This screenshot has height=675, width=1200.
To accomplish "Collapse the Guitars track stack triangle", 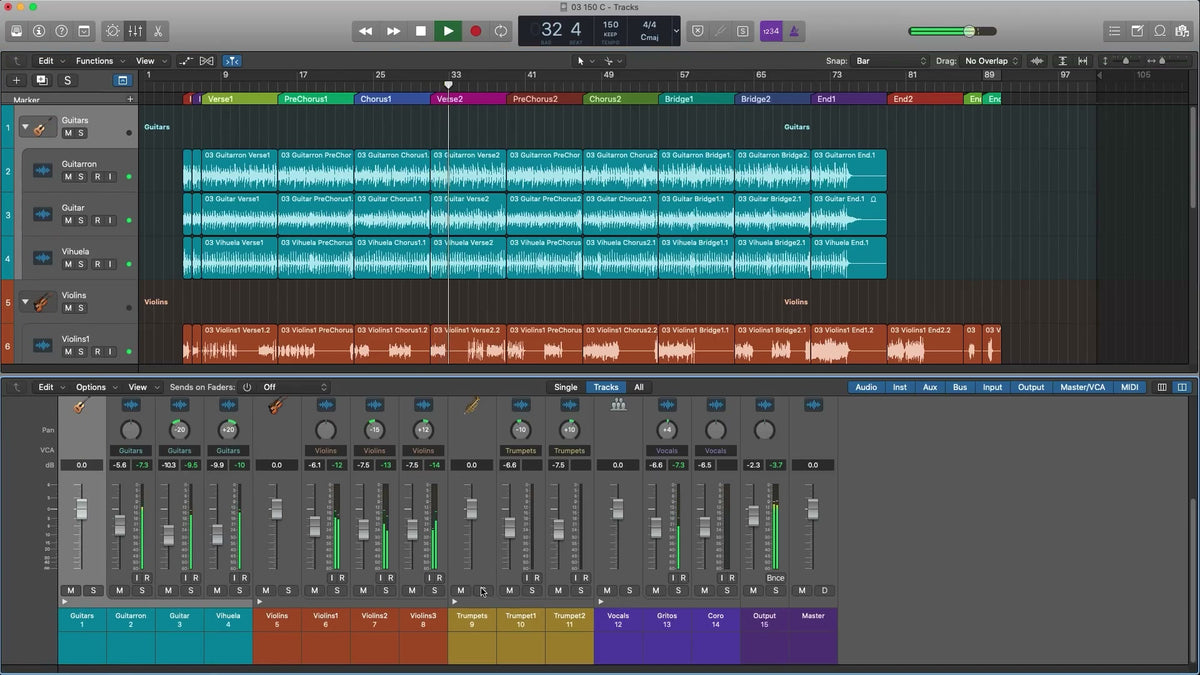I will tap(25, 127).
